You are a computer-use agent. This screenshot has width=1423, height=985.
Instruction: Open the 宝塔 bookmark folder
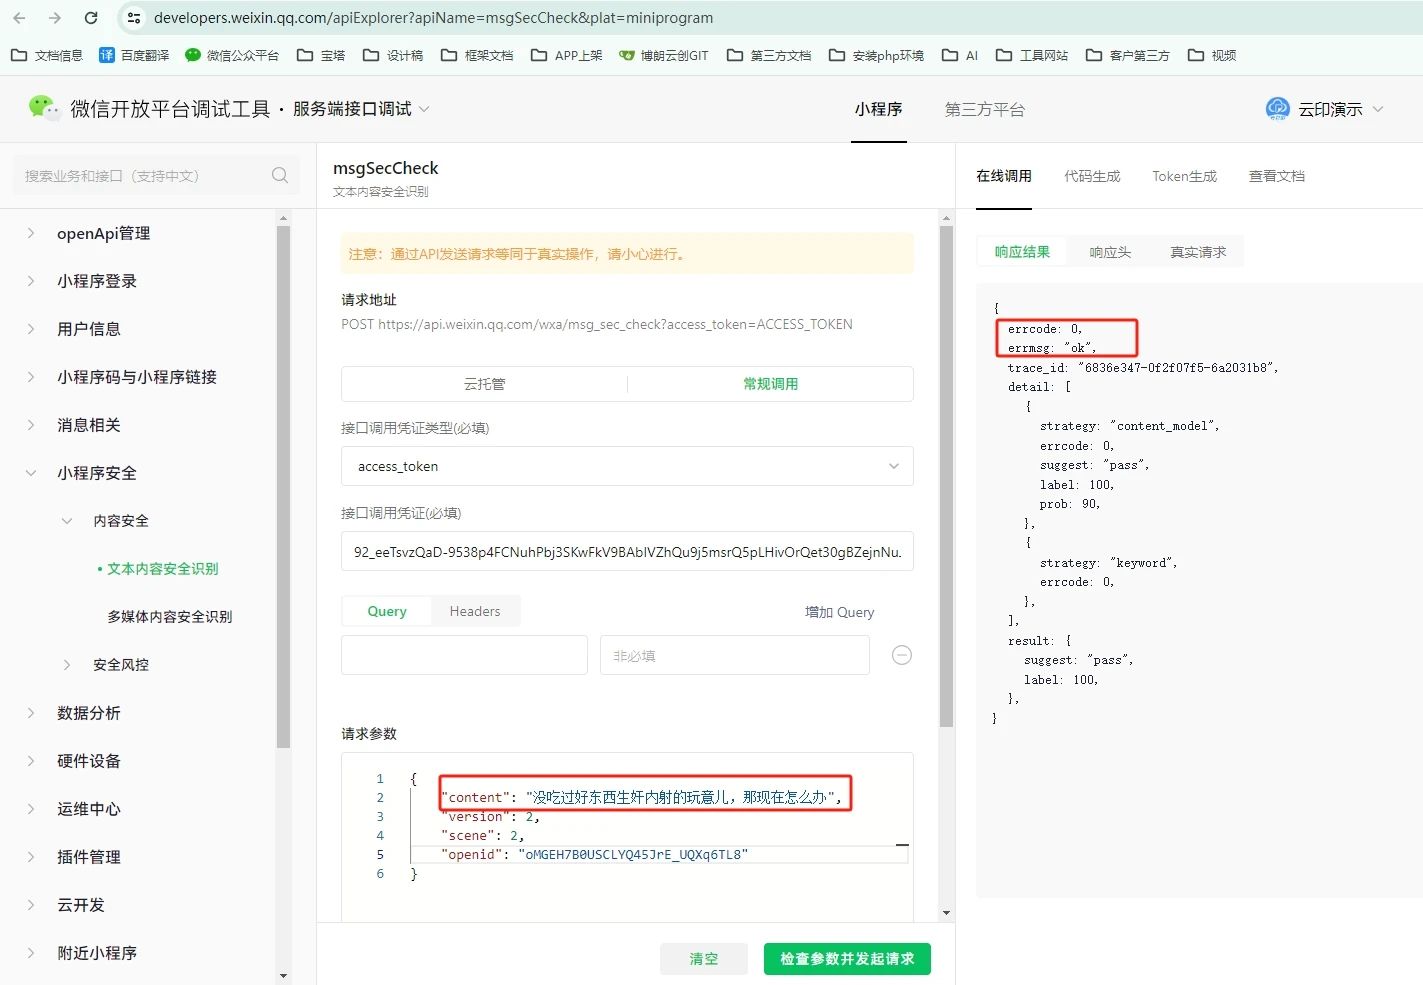point(321,55)
